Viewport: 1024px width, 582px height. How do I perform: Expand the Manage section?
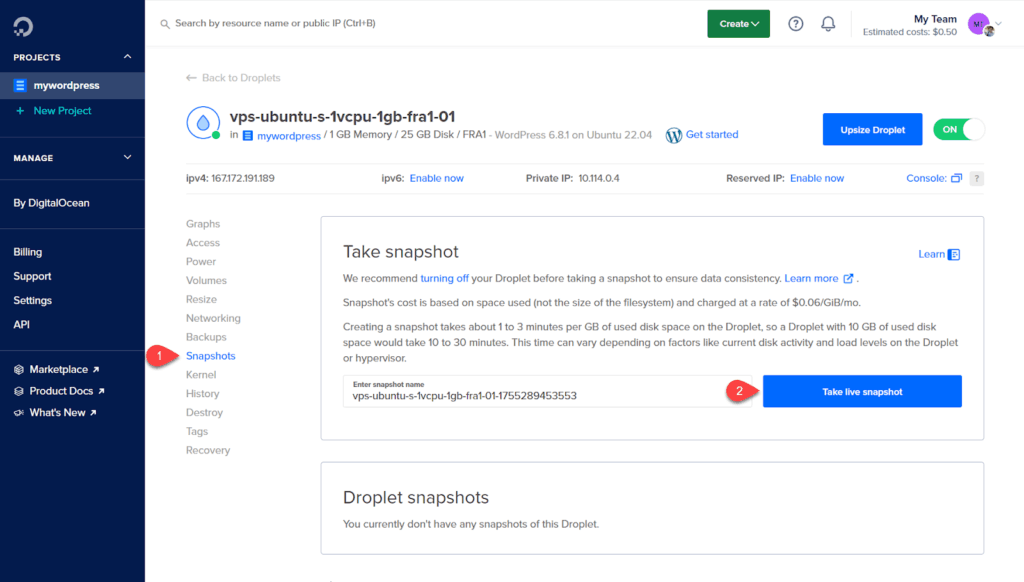(x=127, y=157)
